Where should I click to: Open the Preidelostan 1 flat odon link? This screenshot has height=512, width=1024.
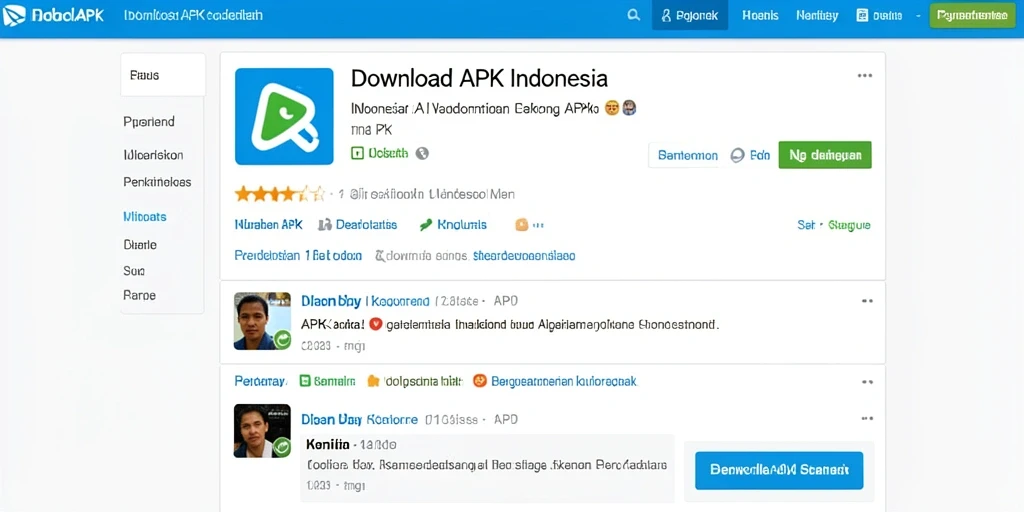[298, 256]
